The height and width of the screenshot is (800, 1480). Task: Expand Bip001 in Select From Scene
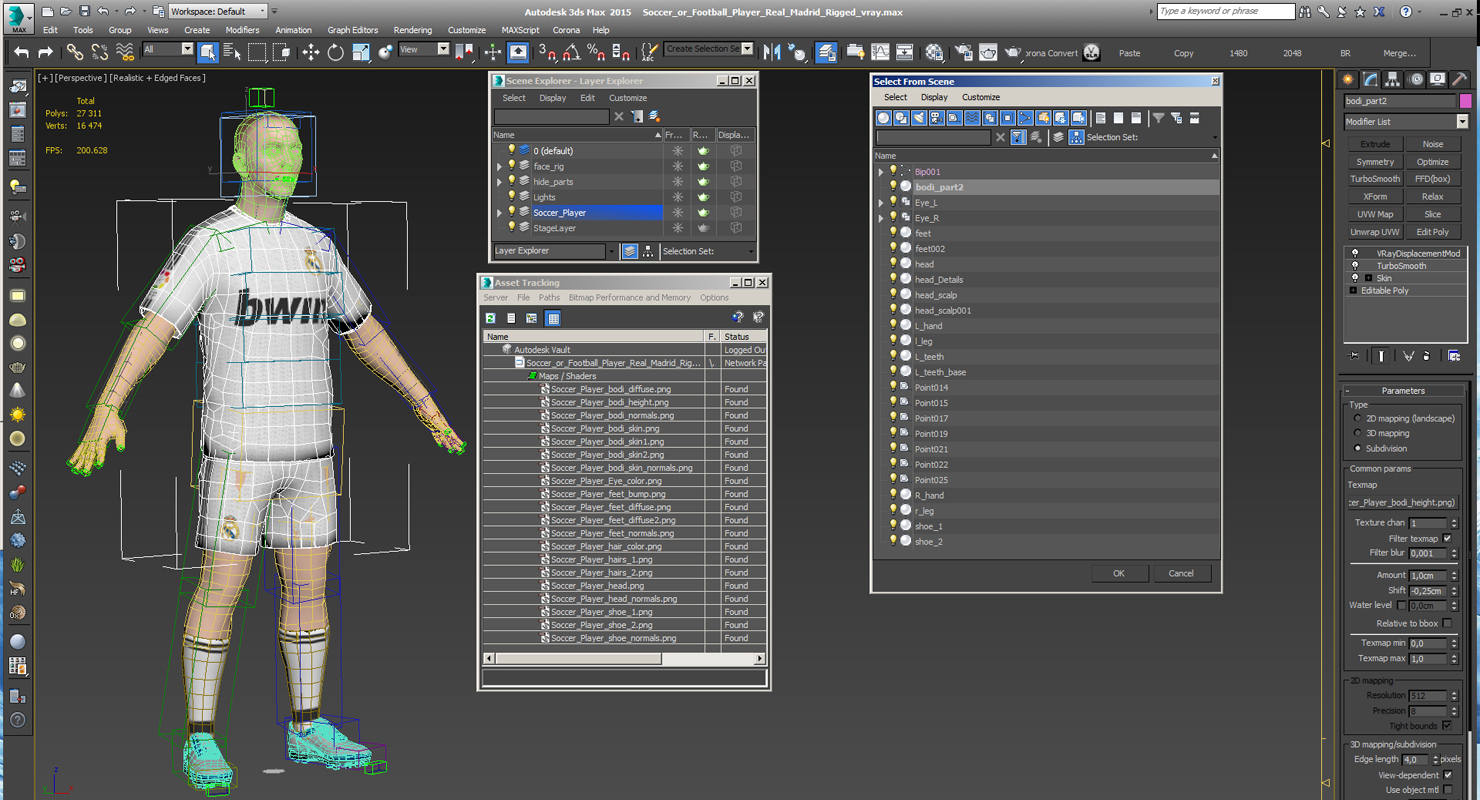pyautogui.click(x=881, y=172)
